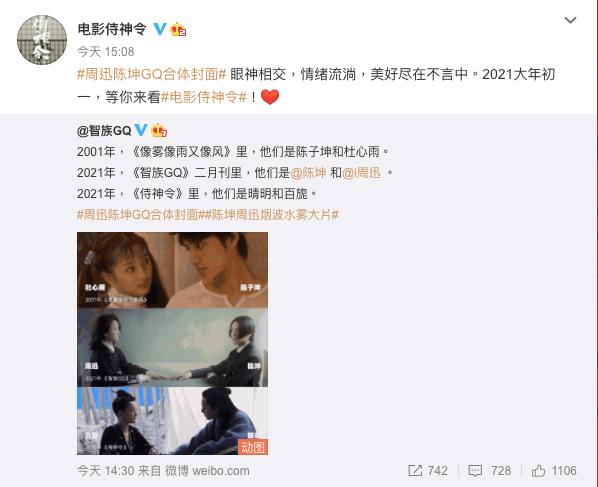598x487 pixels.
Task: Click the membership crown icon beside 电影侍神令
Action: coord(178,29)
